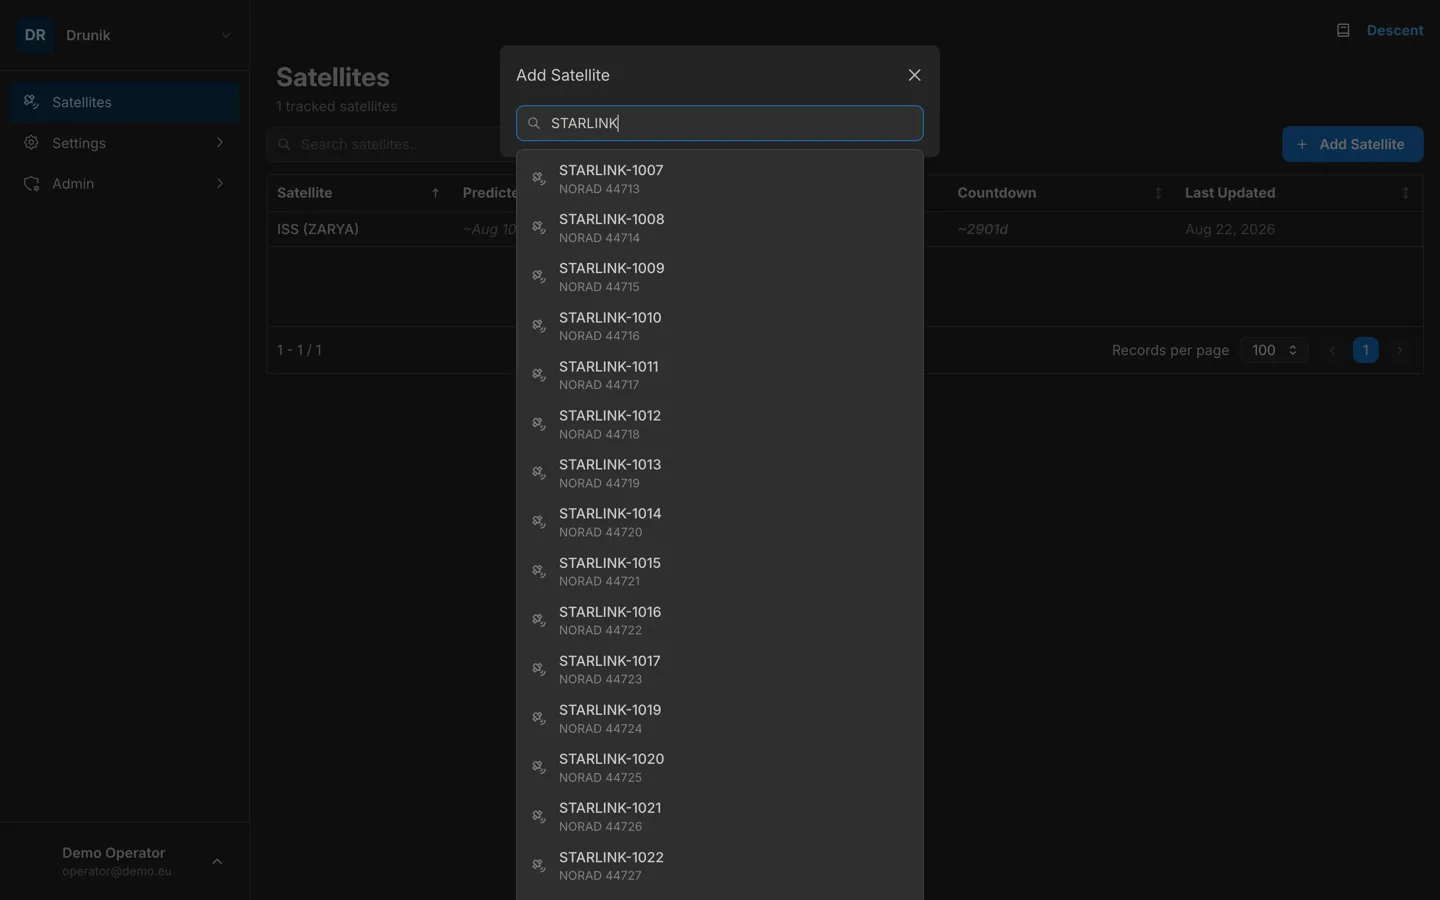Click the book icon next to Descent

pos(1343,31)
